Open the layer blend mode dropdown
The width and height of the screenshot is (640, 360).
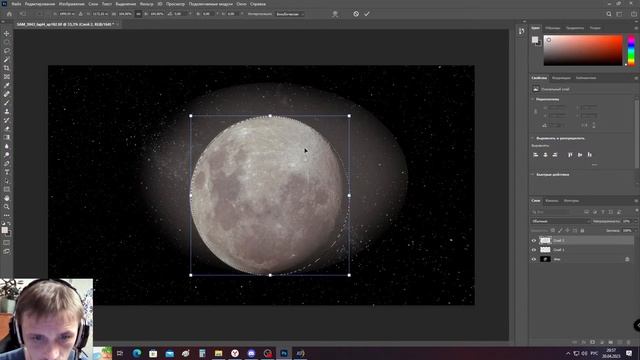(561, 221)
